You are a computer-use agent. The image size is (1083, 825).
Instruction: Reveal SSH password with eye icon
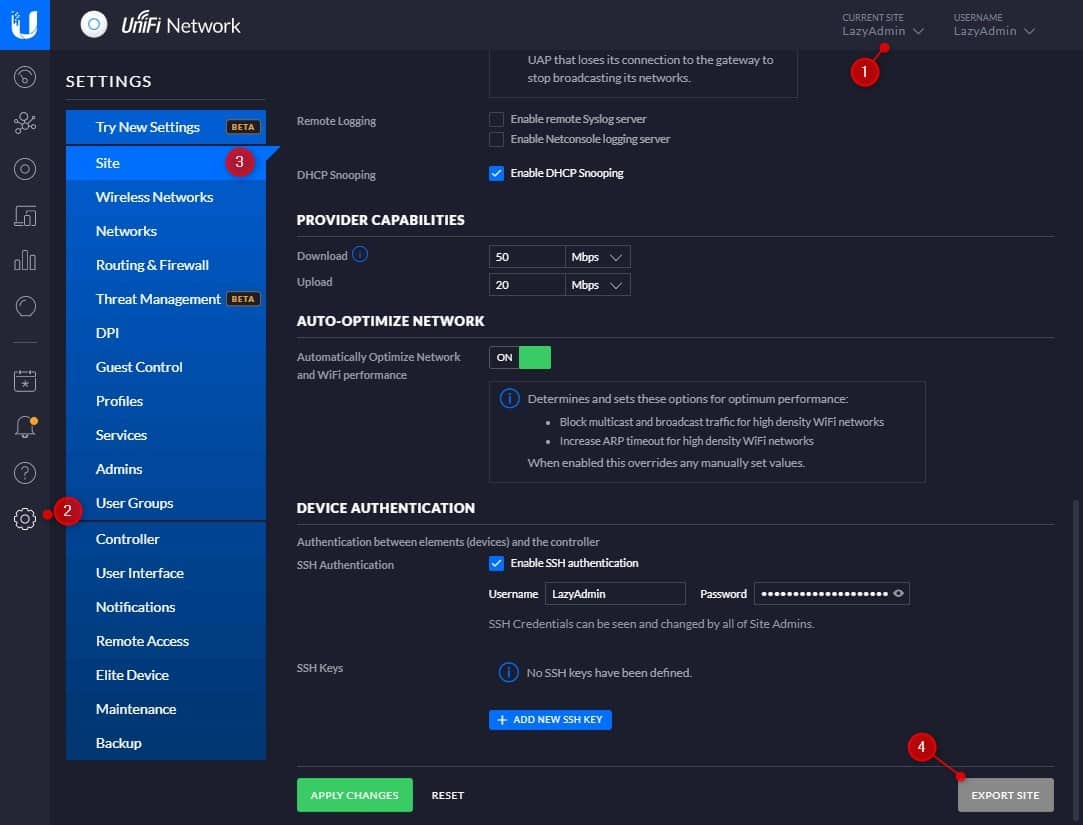tap(898, 594)
